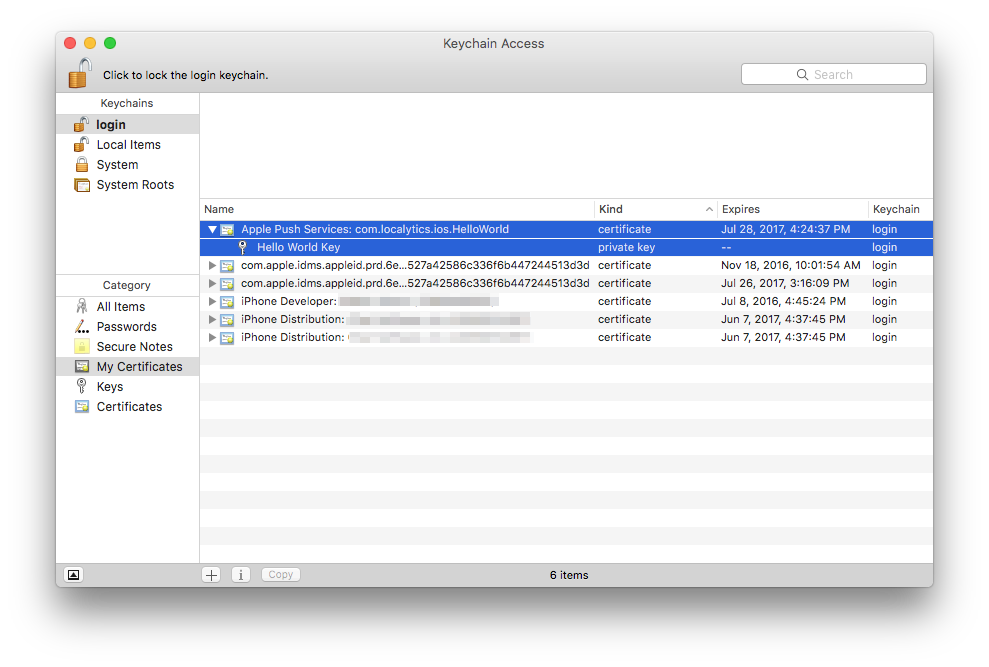Expand the iPhone Developer certificate entry
989x667 pixels.
click(211, 301)
